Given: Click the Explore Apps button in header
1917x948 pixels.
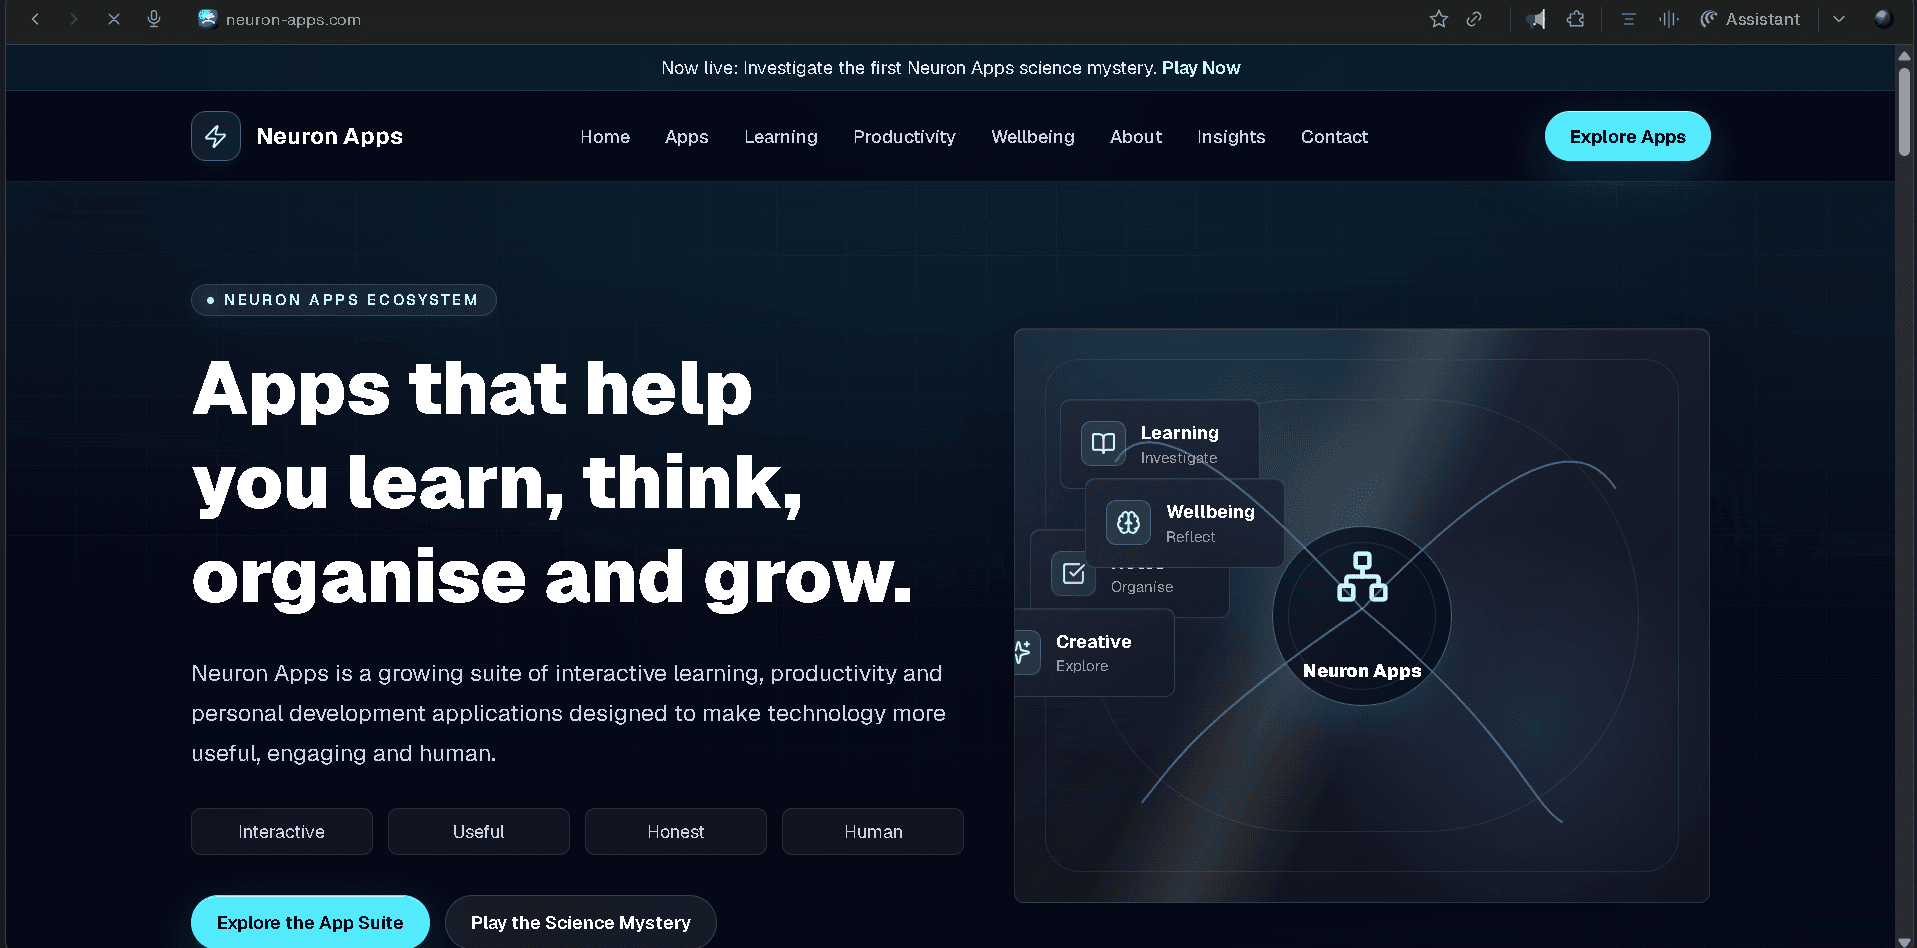Looking at the screenshot, I should point(1627,136).
